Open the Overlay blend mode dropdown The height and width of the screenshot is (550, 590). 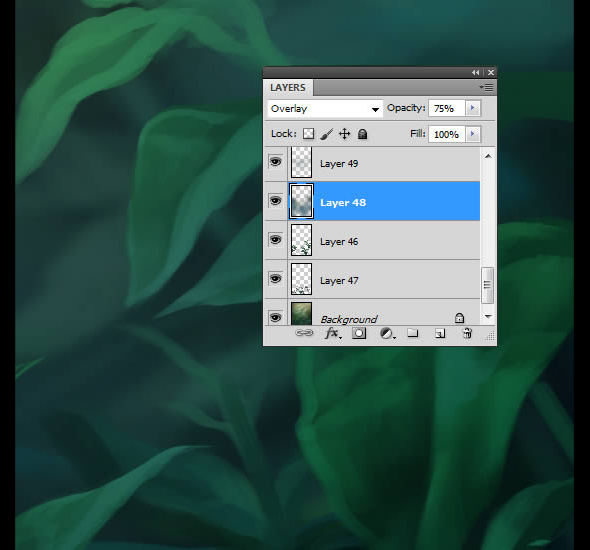pyautogui.click(x=325, y=109)
